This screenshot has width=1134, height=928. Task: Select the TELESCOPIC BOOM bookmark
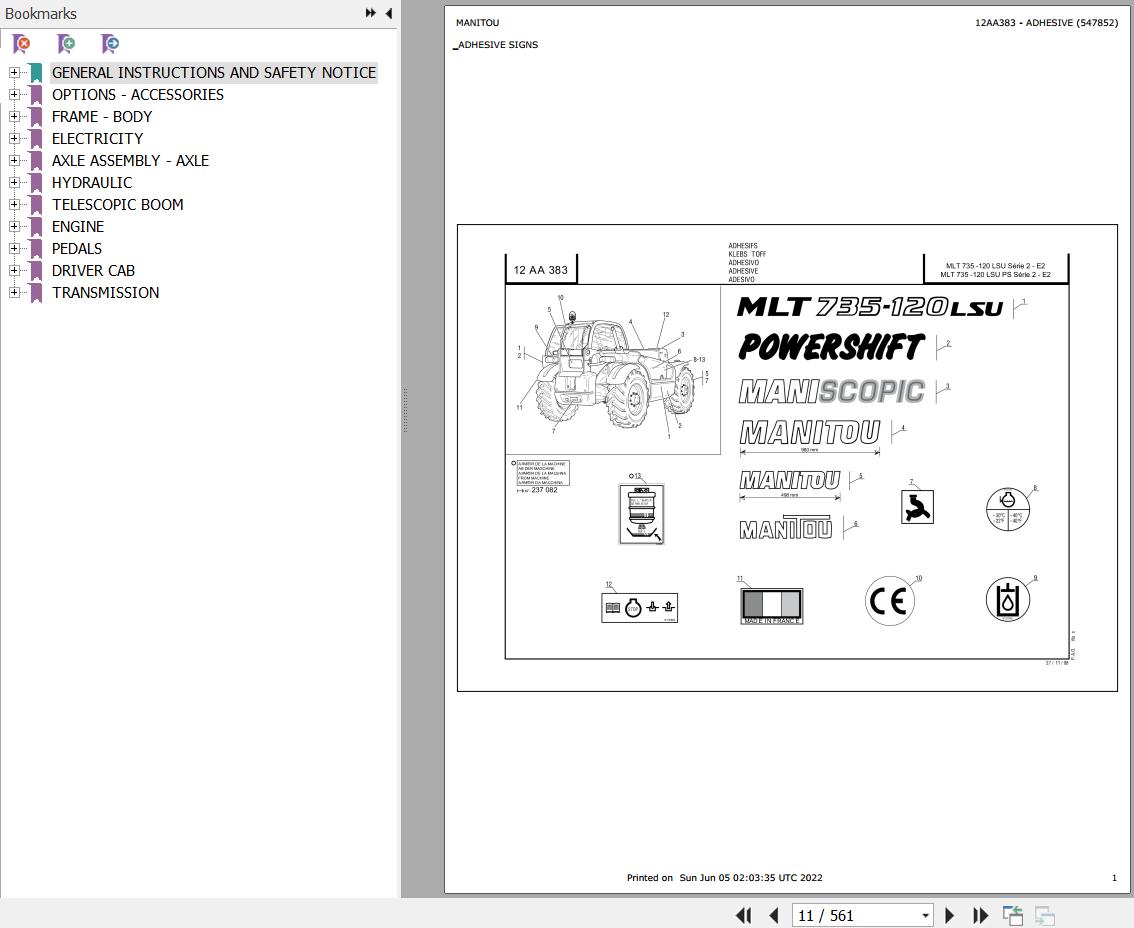118,205
